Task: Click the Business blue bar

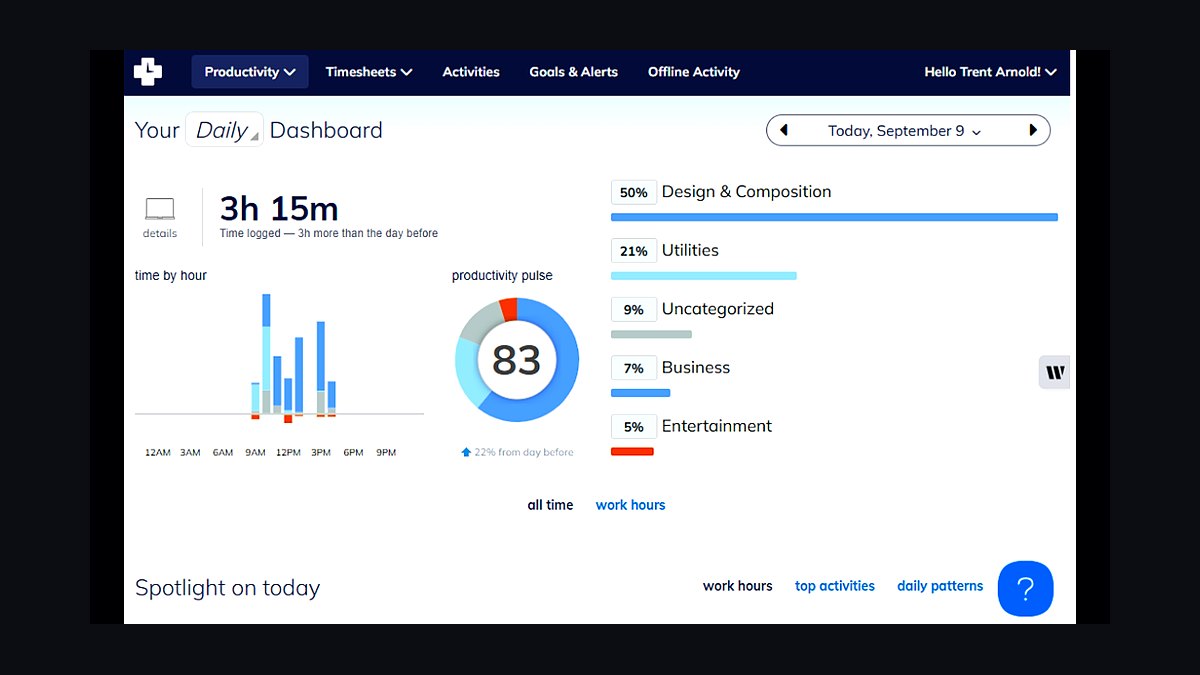Action: tap(640, 393)
